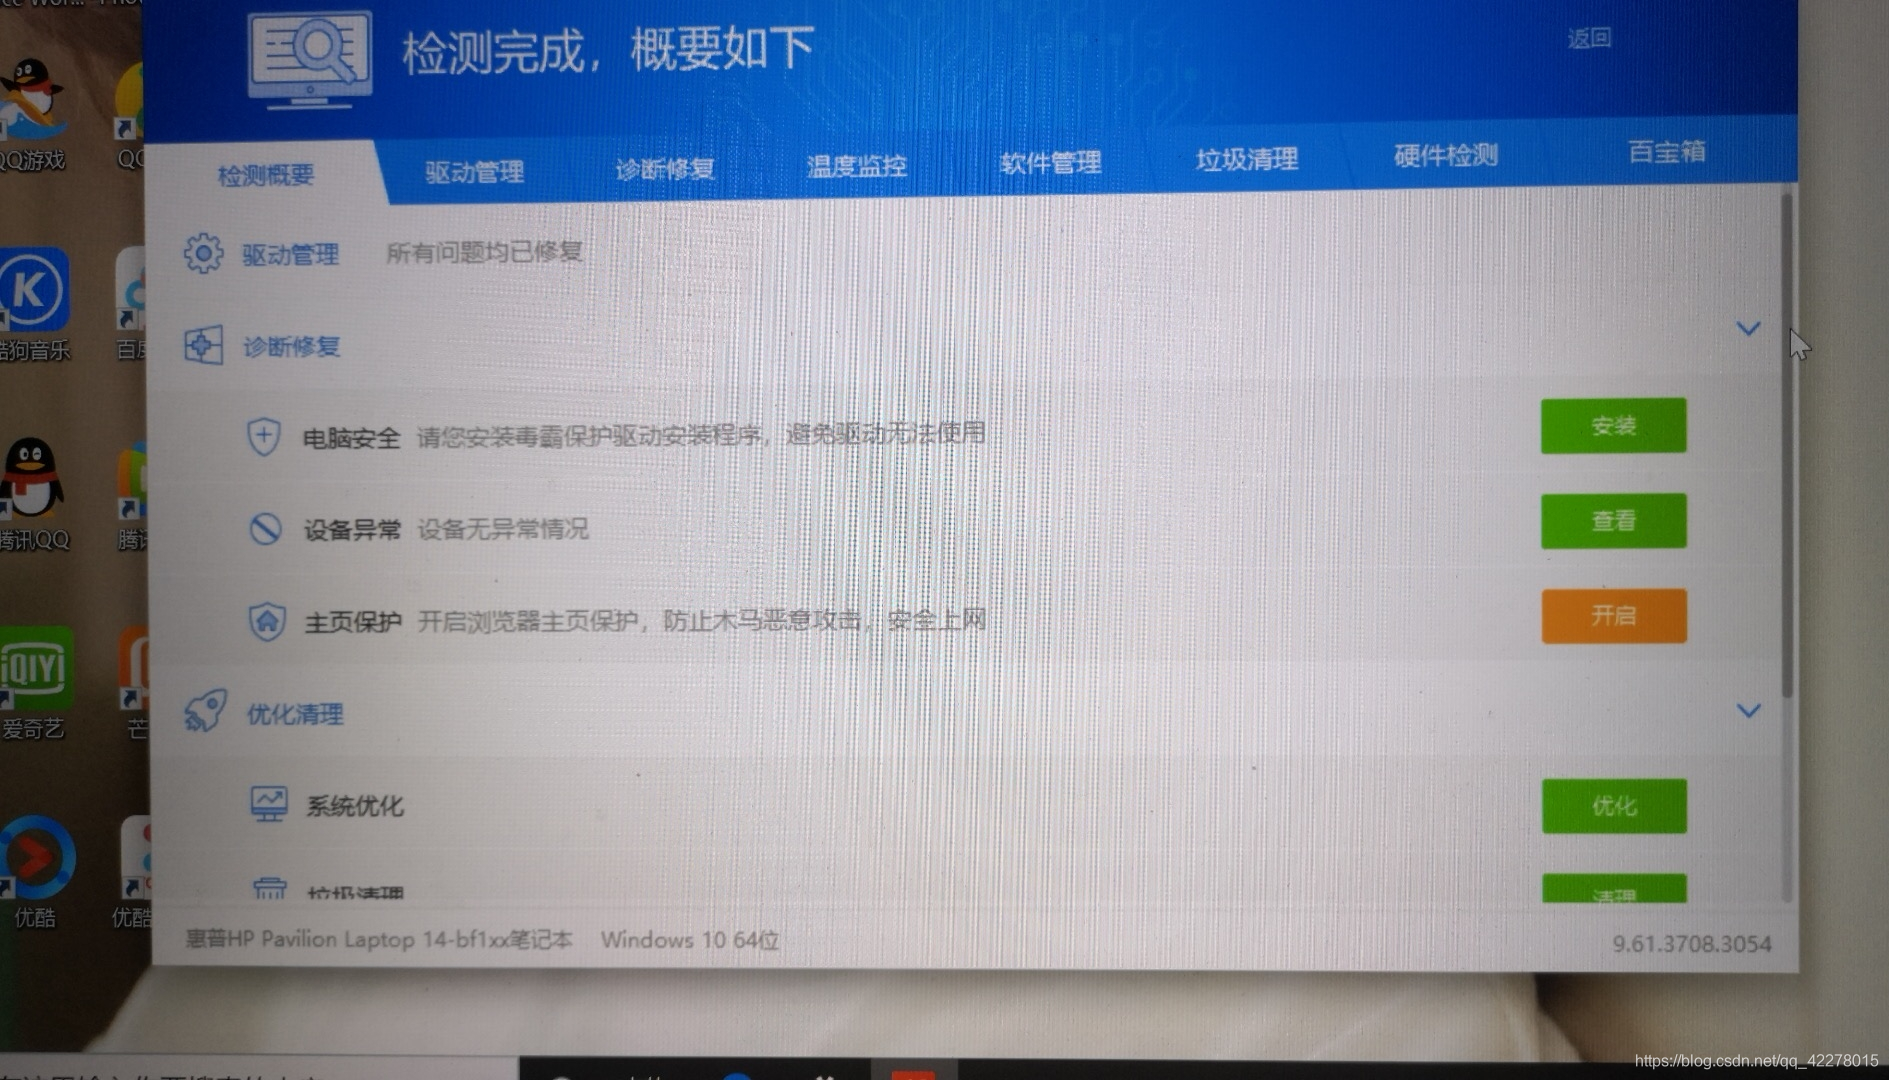Screen dimensions: 1889x1080
Task: Click the 设备异常 prohibited icon
Action: 265,528
